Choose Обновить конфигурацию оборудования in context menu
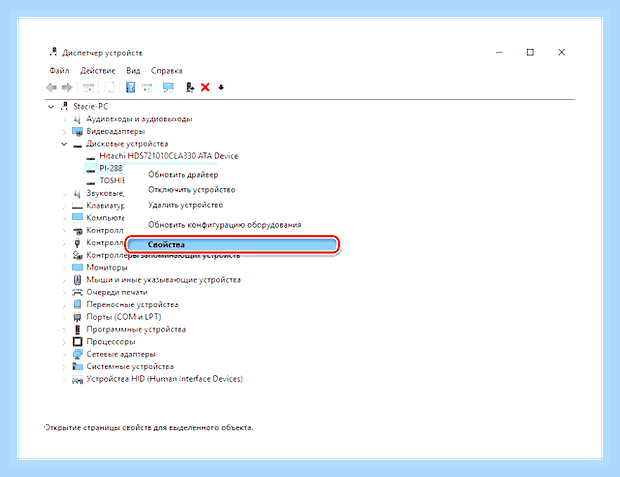Viewport: 620px width, 477px height. click(x=225, y=225)
